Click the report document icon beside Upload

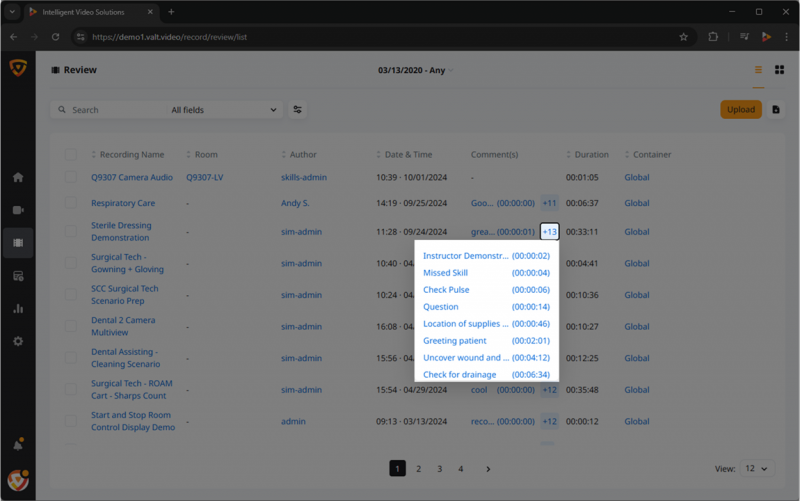(776, 110)
